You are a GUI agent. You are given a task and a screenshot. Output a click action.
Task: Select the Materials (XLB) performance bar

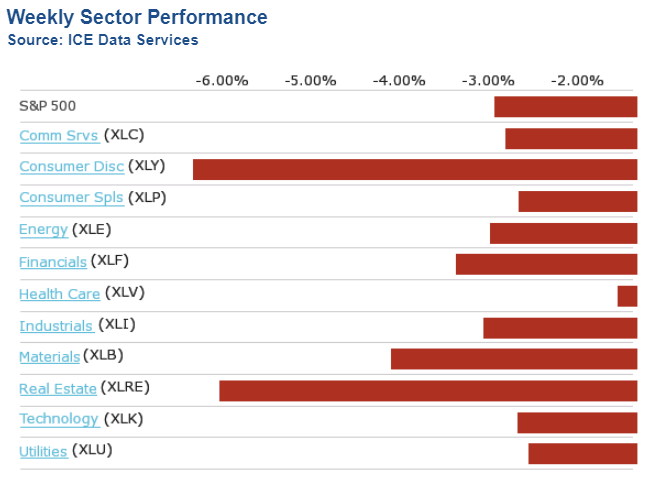tap(514, 359)
